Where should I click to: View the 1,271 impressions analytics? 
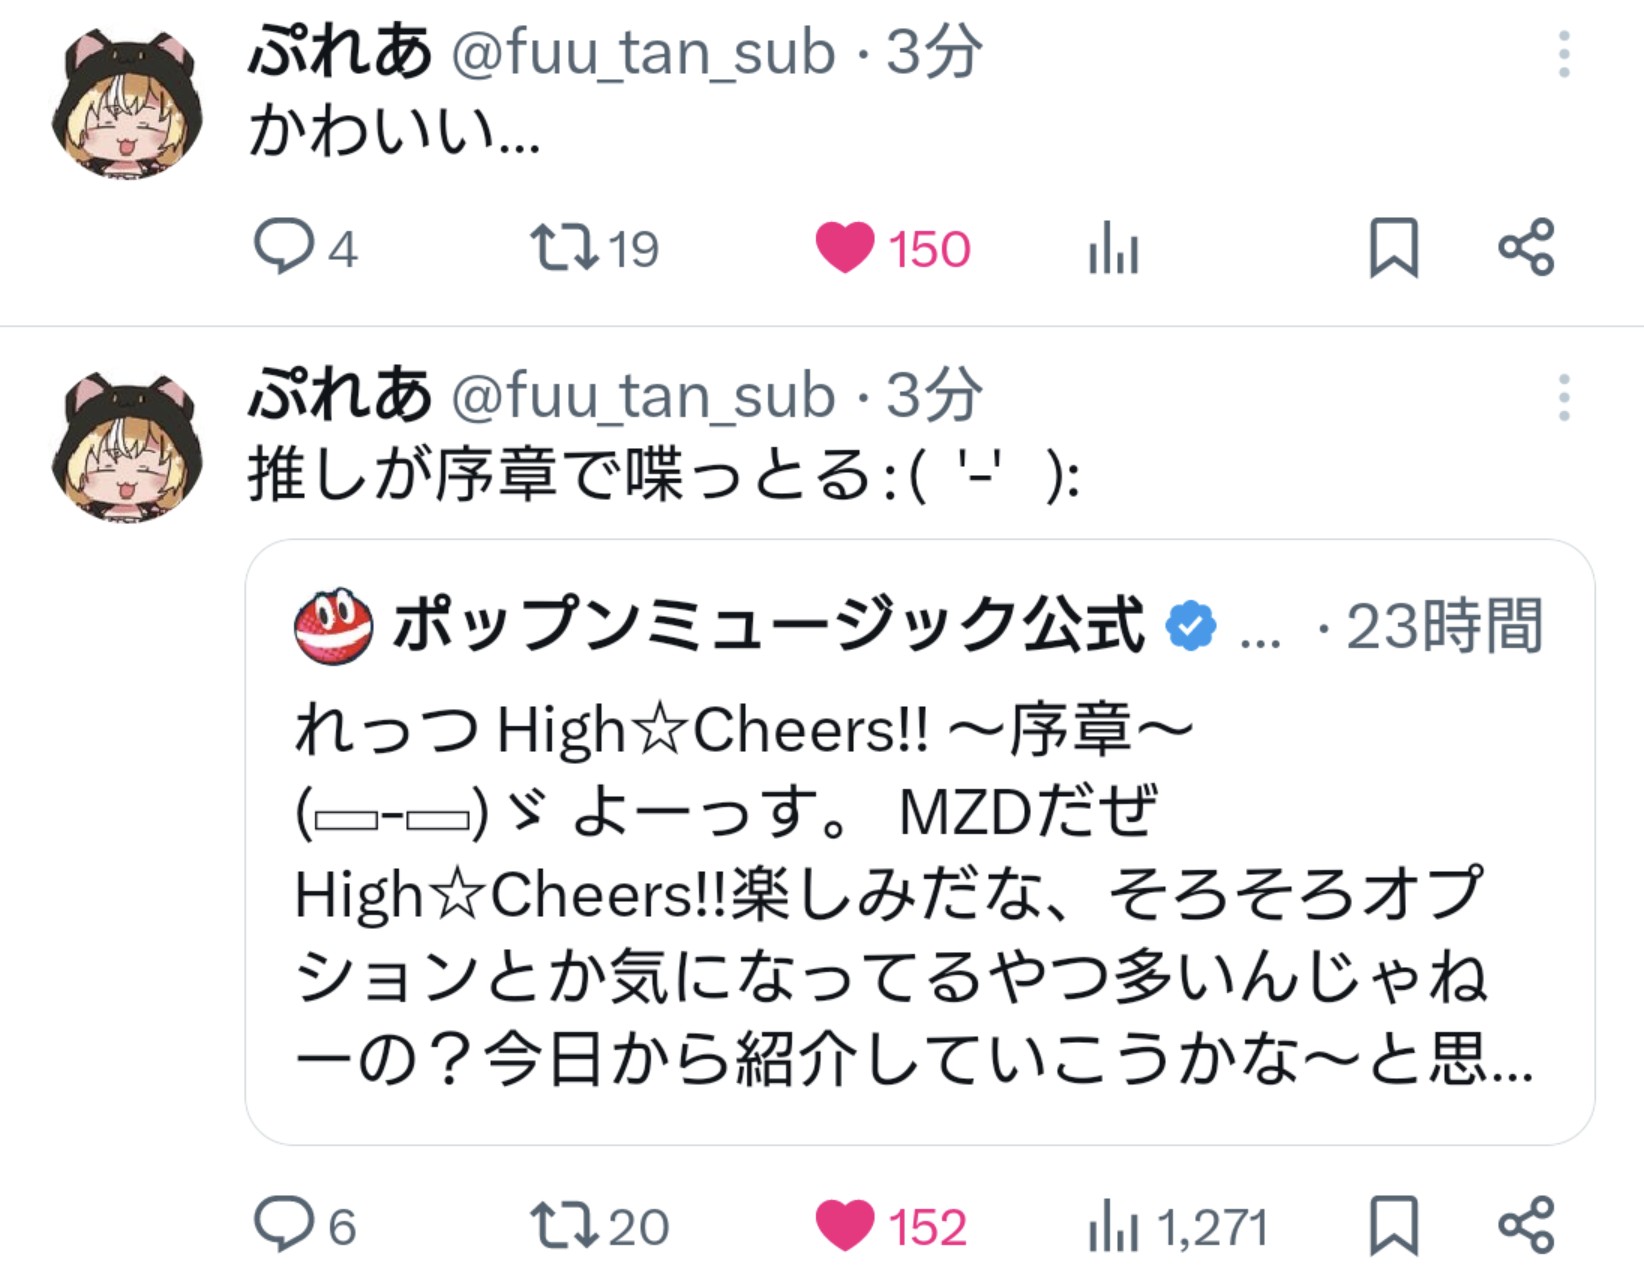tap(1178, 1226)
